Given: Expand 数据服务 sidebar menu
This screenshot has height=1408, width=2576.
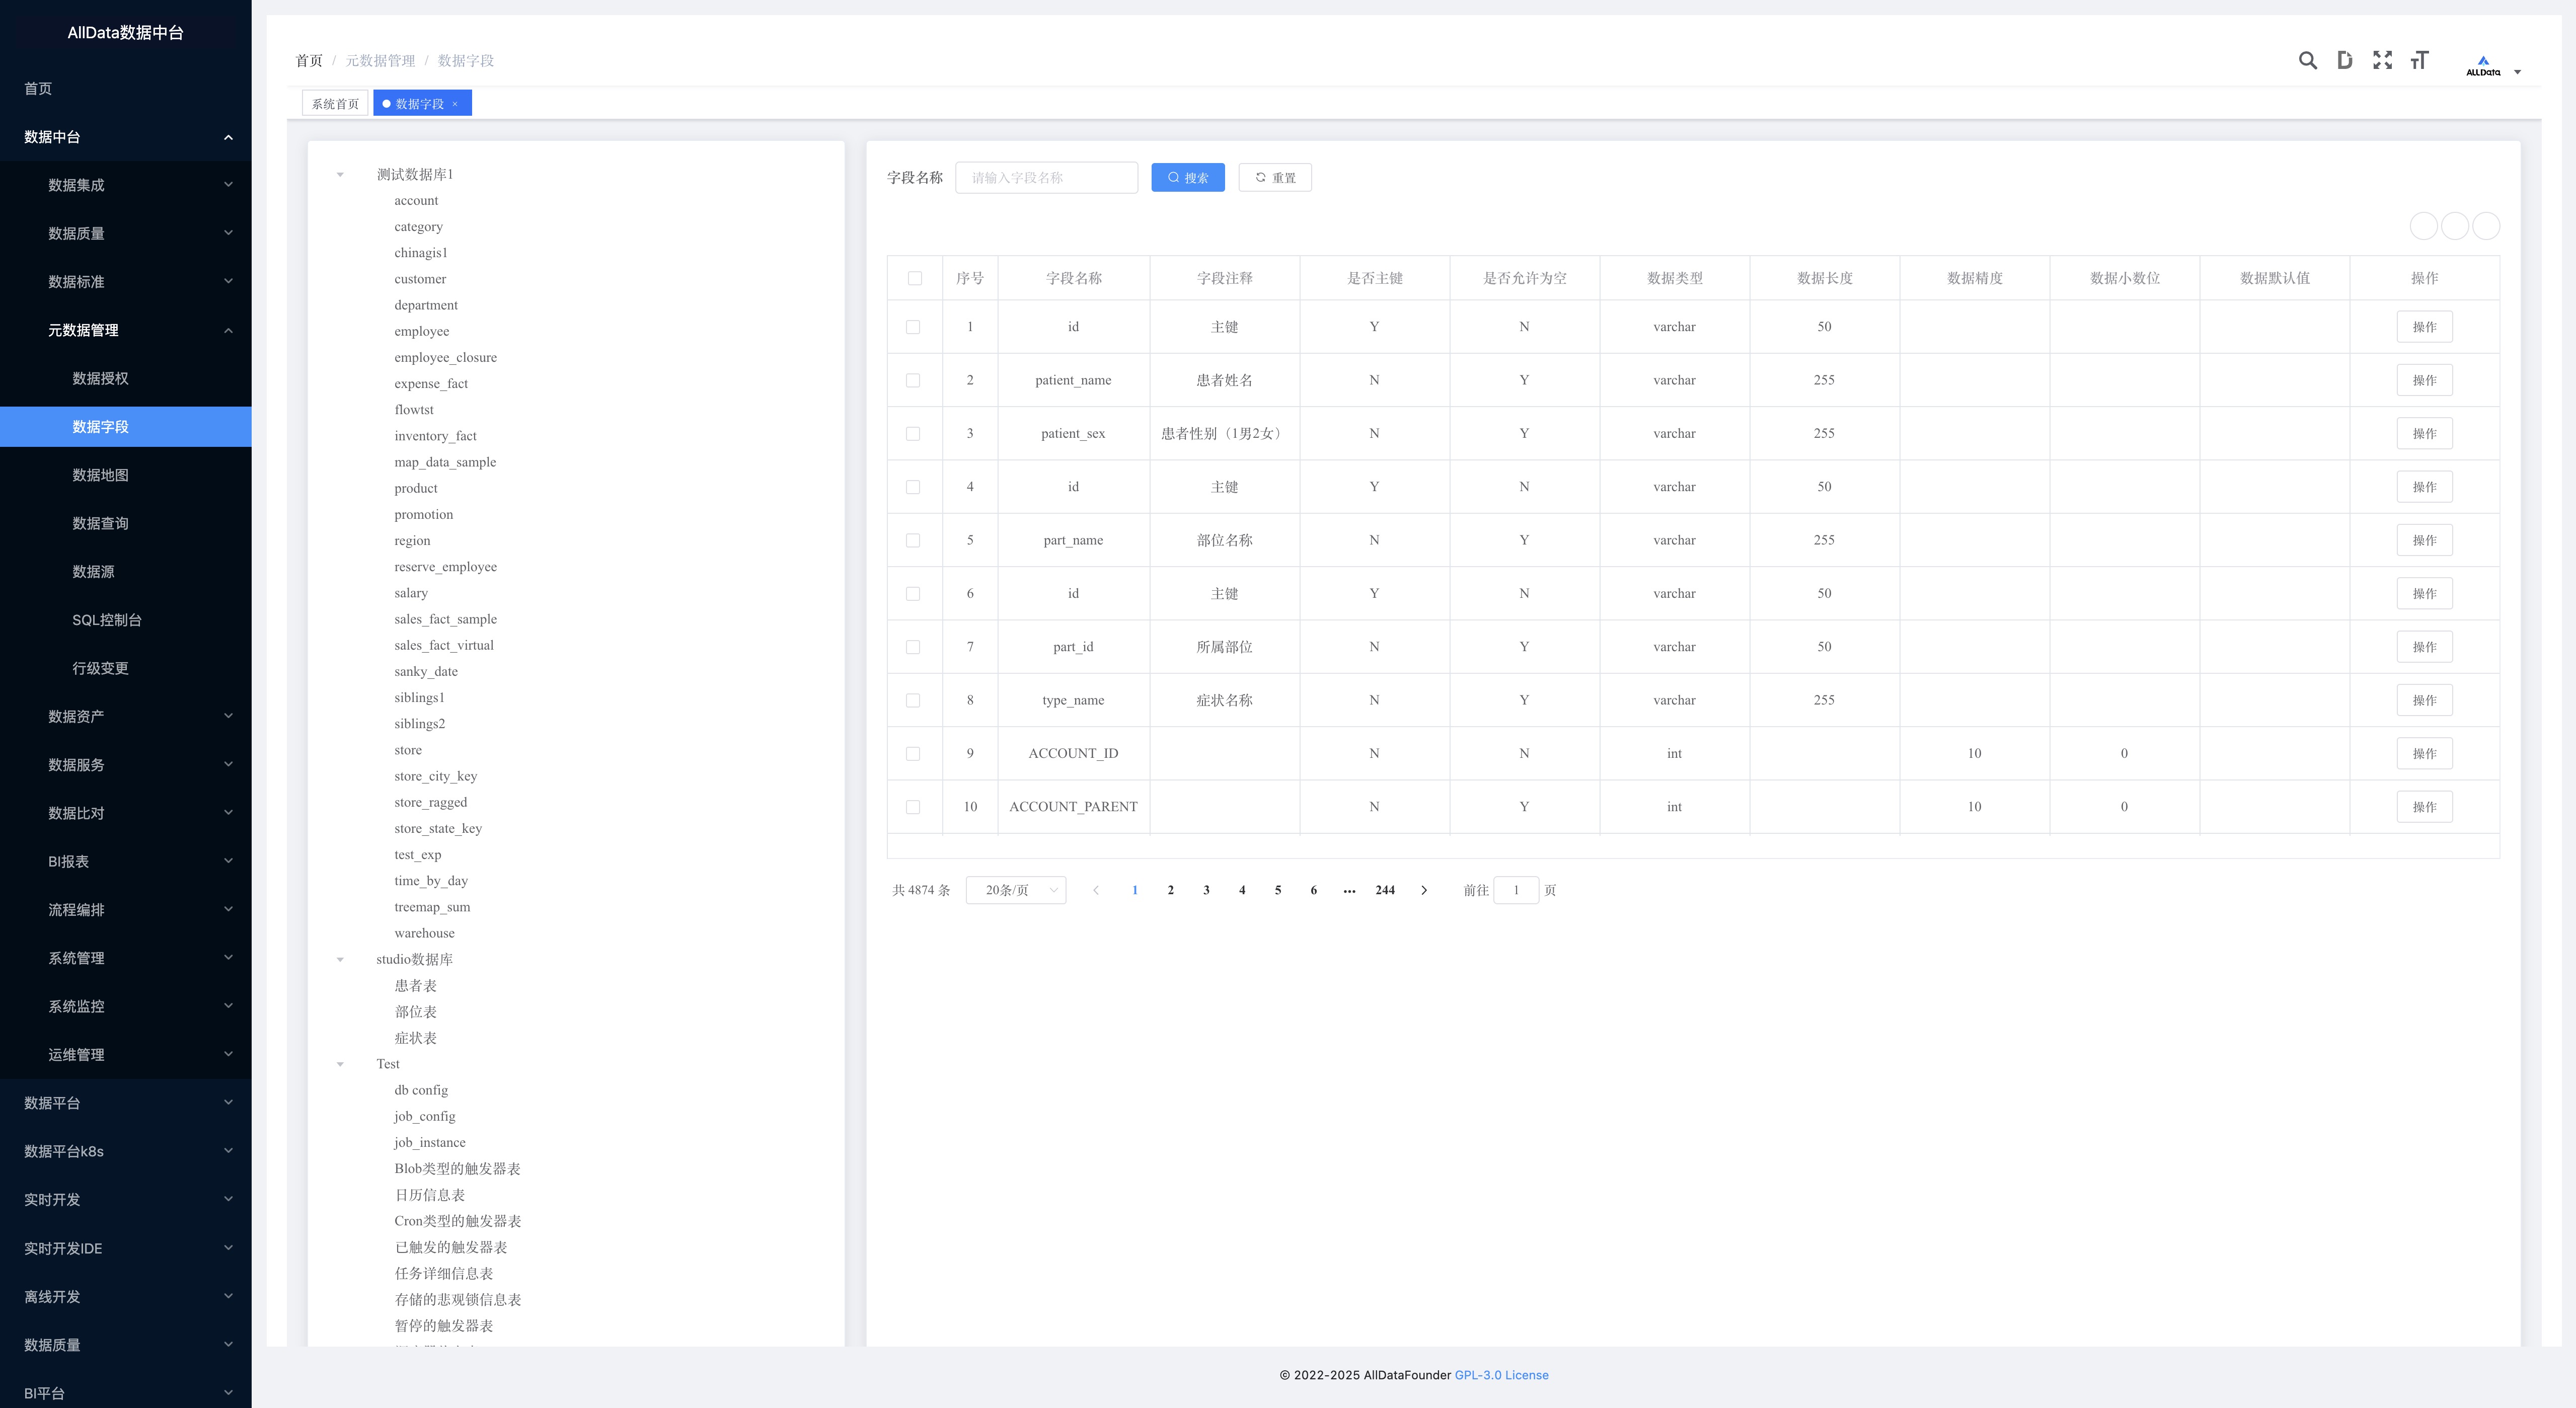Looking at the screenshot, I should [126, 765].
